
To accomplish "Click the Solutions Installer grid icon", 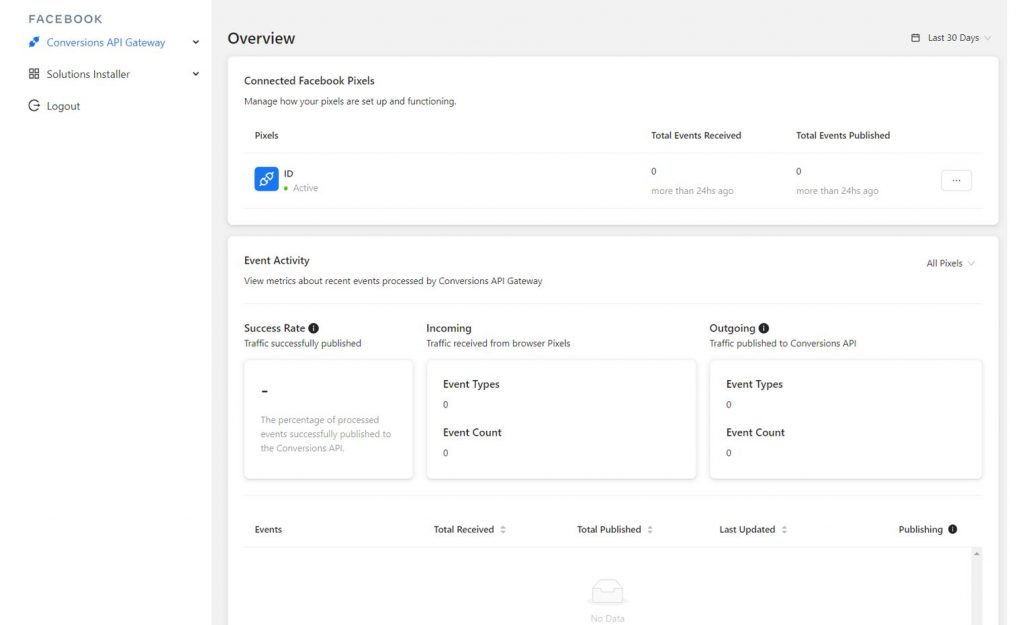I will (x=34, y=74).
